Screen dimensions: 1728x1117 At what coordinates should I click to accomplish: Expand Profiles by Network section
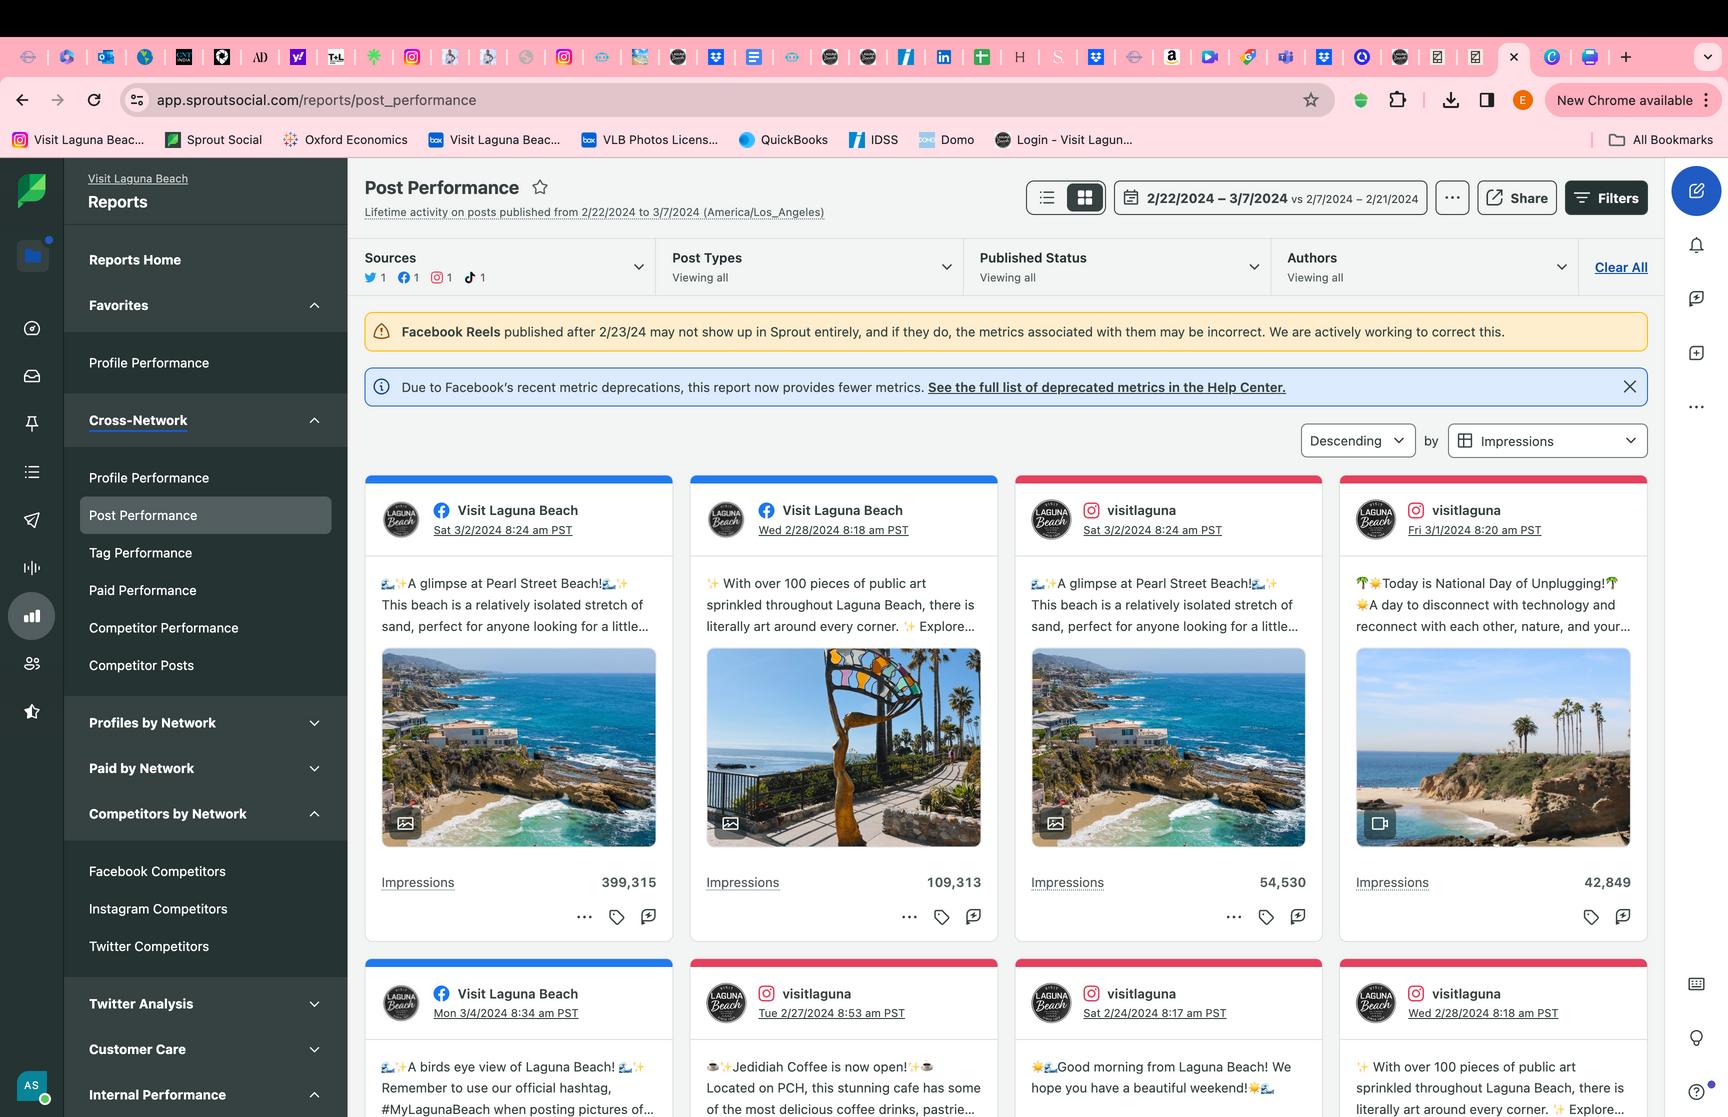pos(205,723)
